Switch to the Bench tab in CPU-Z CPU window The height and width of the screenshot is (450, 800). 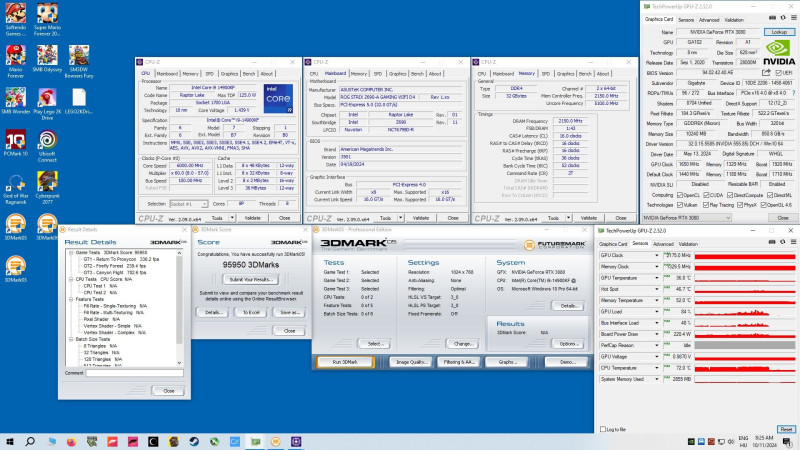pos(248,73)
